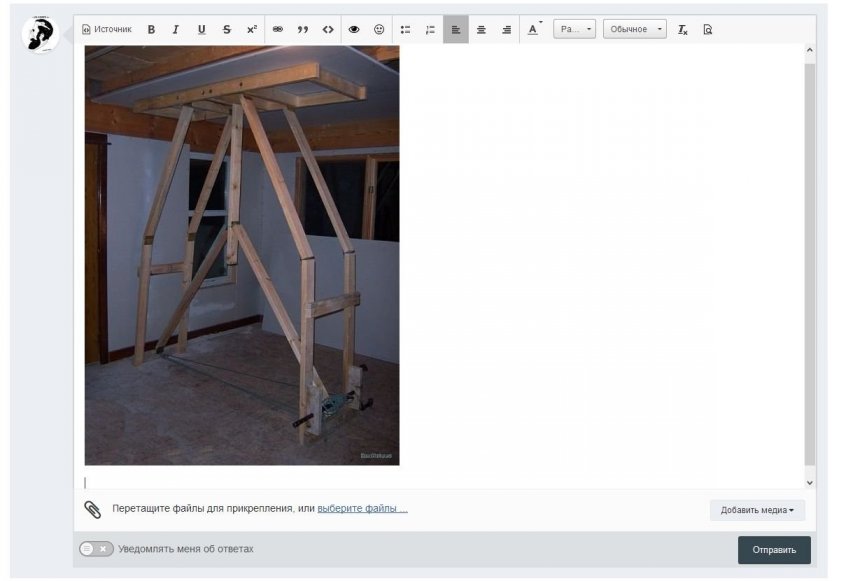Open the Обычное paragraph style dropdown
Screen dimensions: 855x581
[x=634, y=30]
